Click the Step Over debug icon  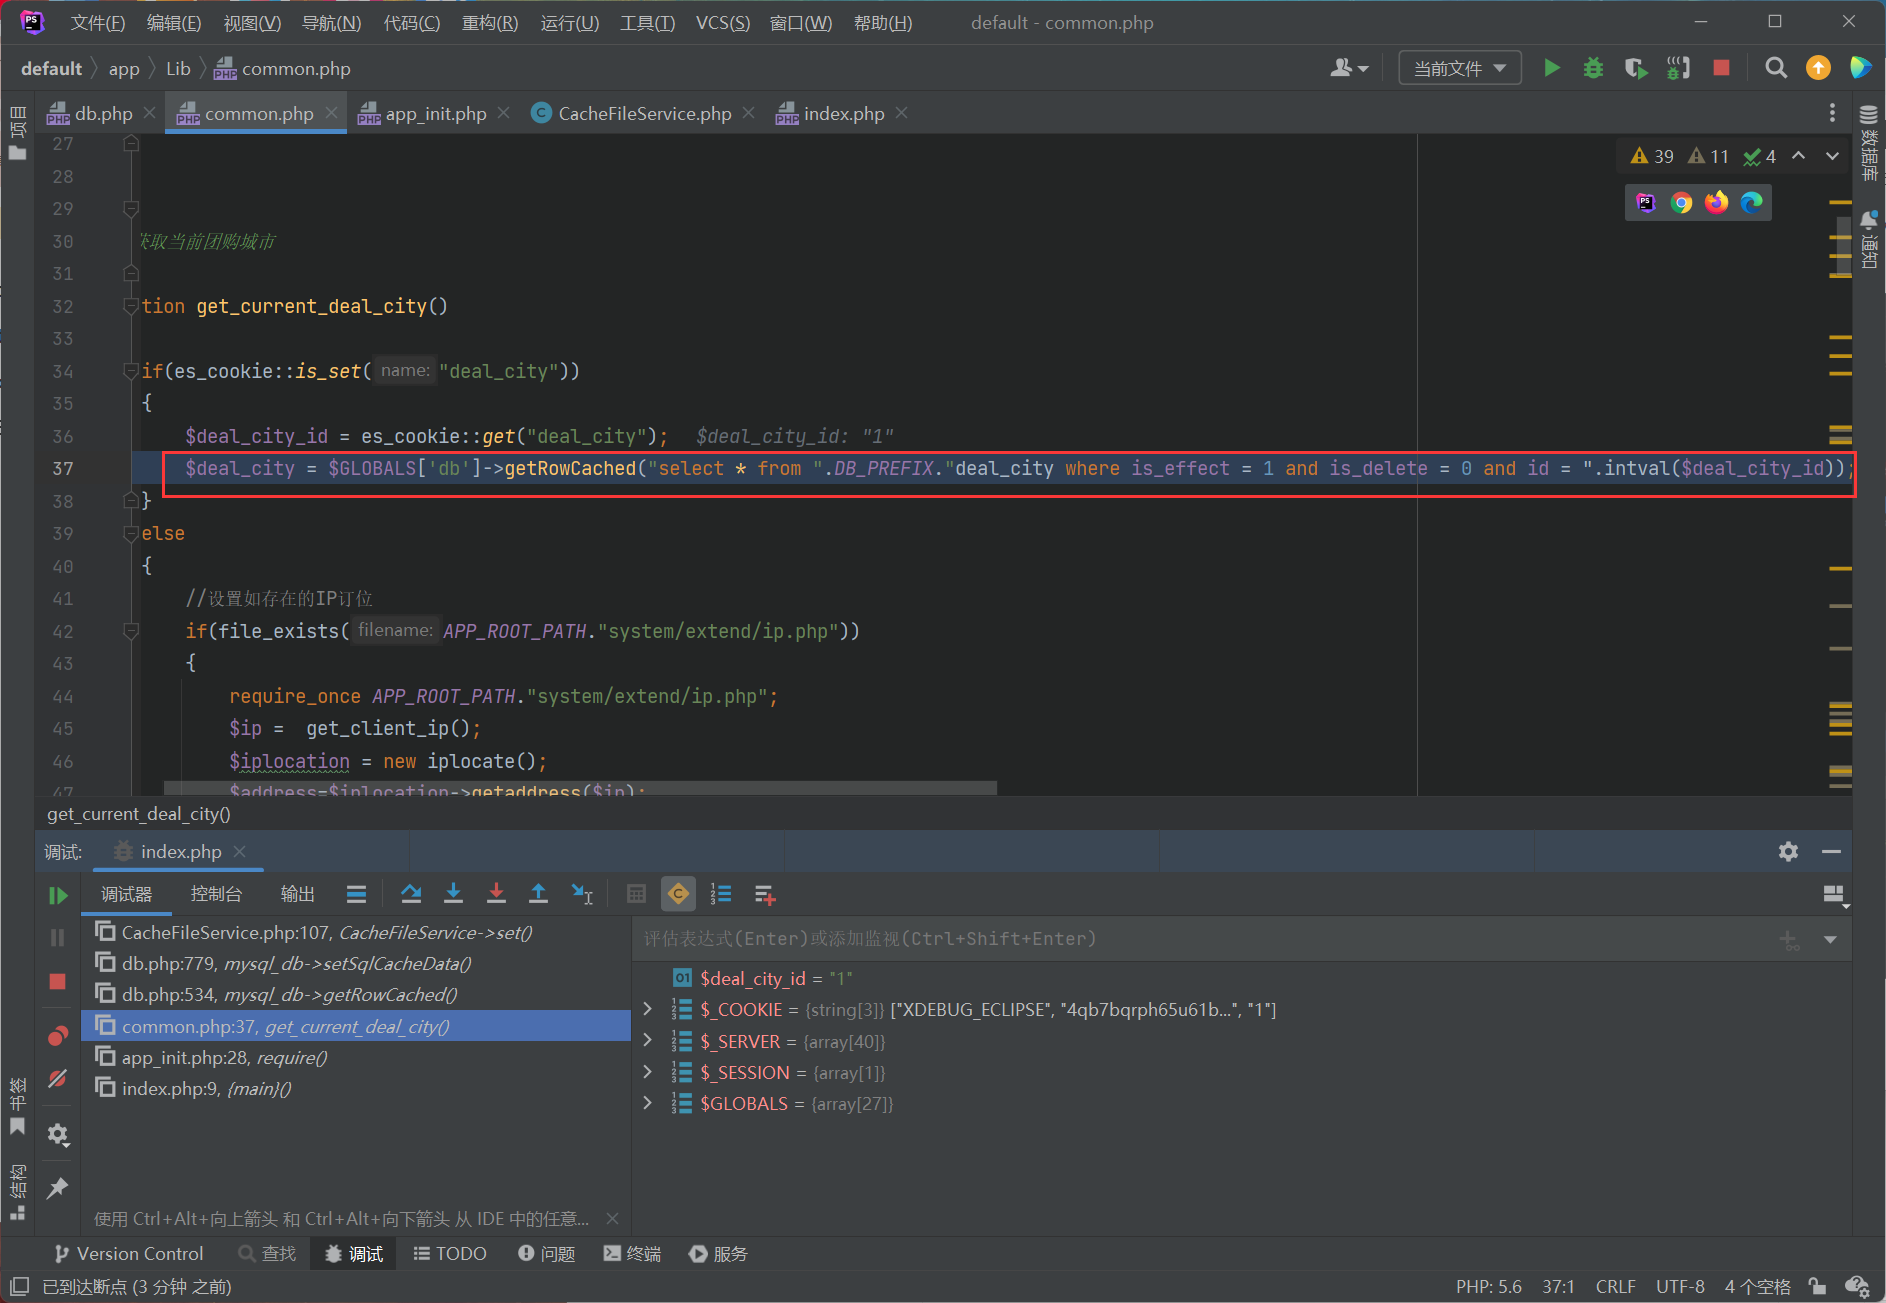(410, 894)
